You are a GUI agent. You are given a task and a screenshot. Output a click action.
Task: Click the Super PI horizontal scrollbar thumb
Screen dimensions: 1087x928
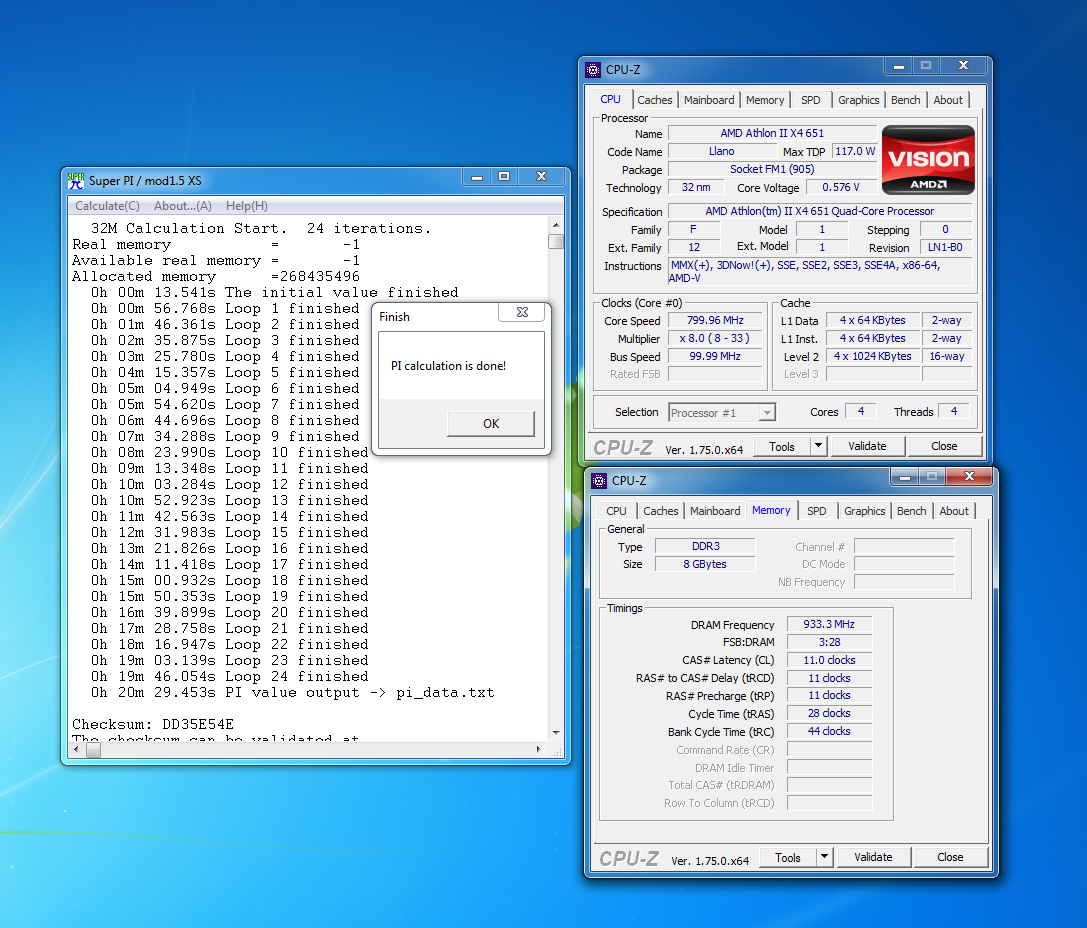(94, 750)
